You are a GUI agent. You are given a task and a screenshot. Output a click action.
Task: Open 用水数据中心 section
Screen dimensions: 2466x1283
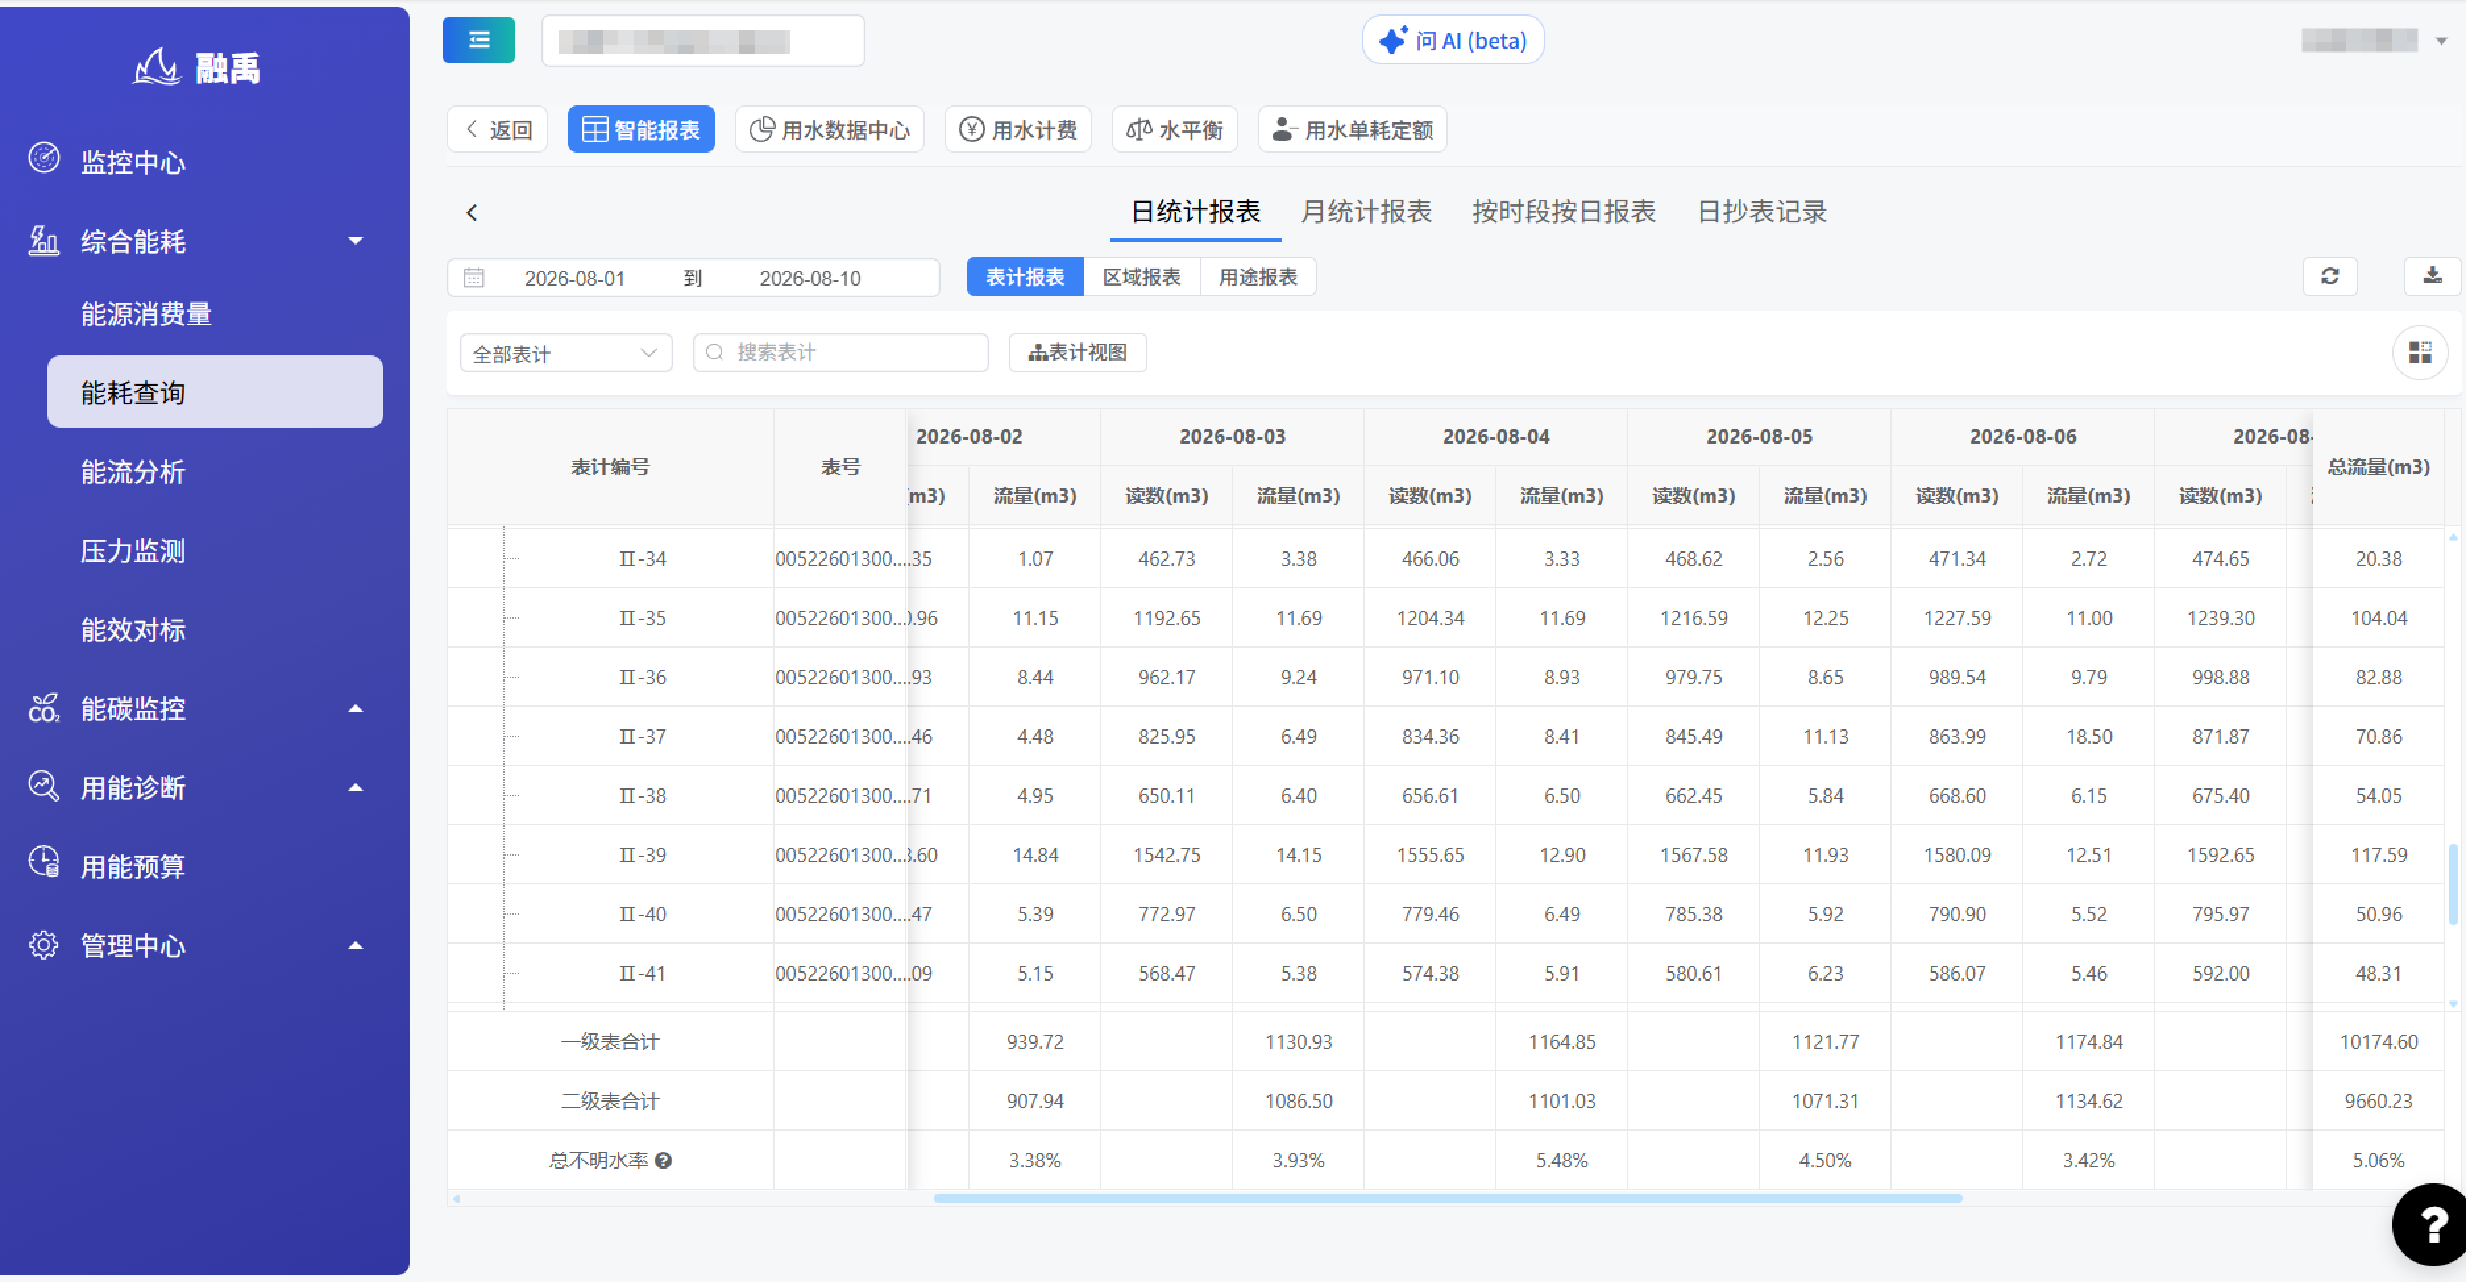[829, 130]
